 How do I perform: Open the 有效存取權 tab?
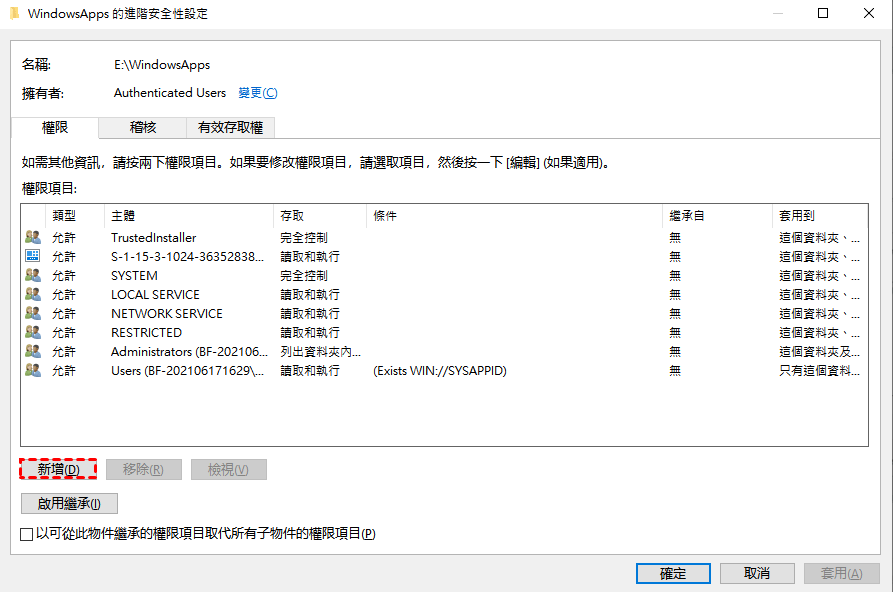(230, 128)
